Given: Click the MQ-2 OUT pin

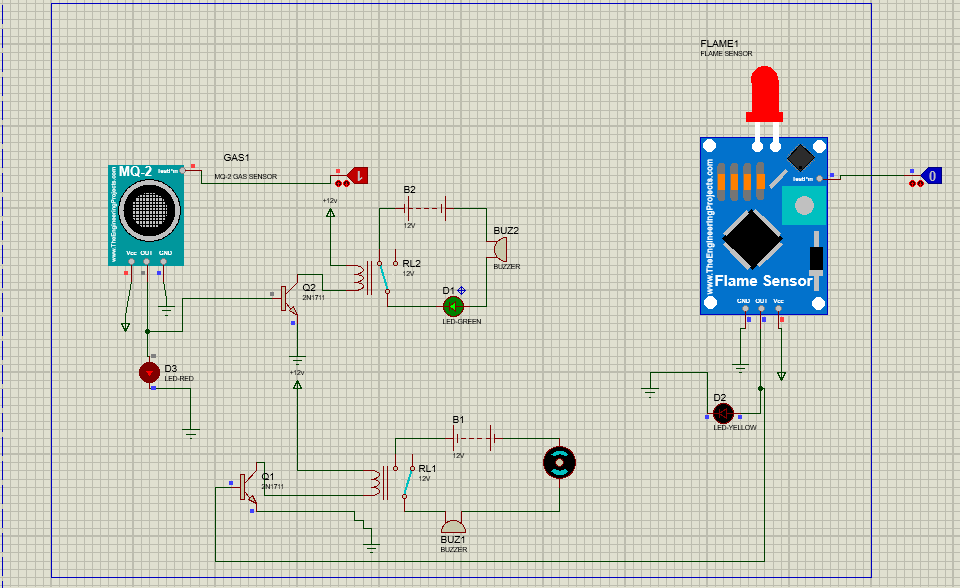Looking at the screenshot, I should coord(147,262).
